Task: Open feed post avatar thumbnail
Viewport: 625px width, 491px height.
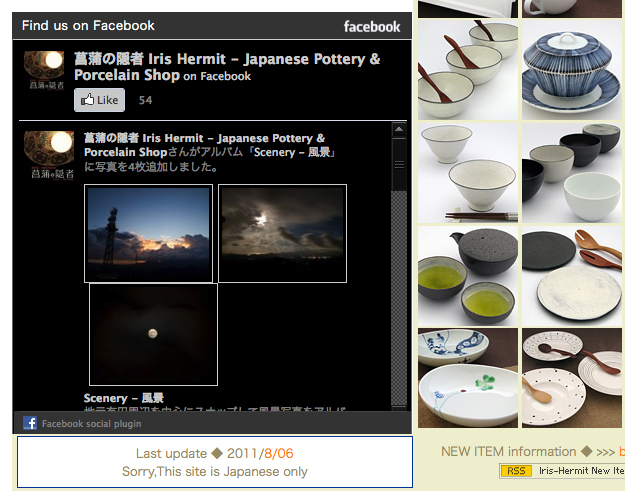Action: point(49,155)
